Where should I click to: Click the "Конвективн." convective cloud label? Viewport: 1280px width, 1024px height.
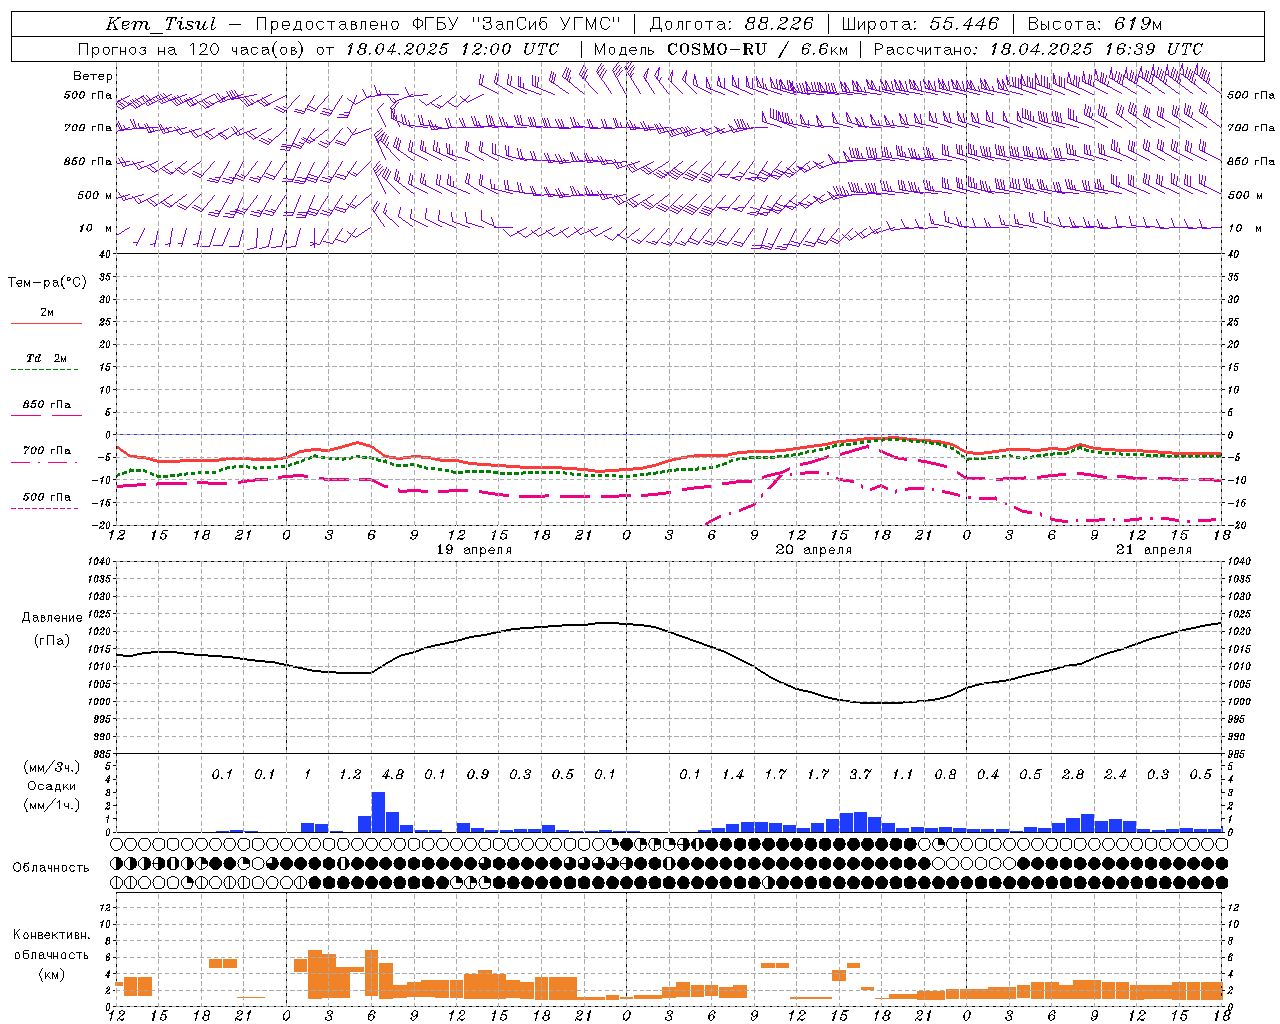pyautogui.click(x=52, y=935)
